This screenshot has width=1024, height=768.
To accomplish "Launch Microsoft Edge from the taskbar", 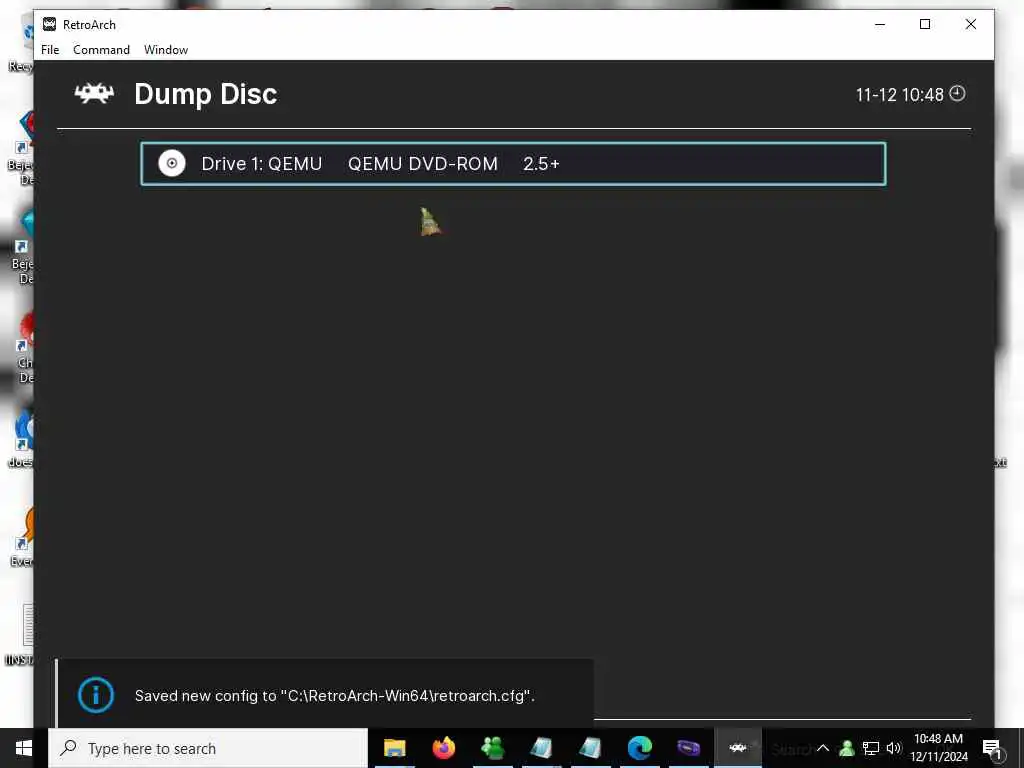I will click(x=639, y=748).
